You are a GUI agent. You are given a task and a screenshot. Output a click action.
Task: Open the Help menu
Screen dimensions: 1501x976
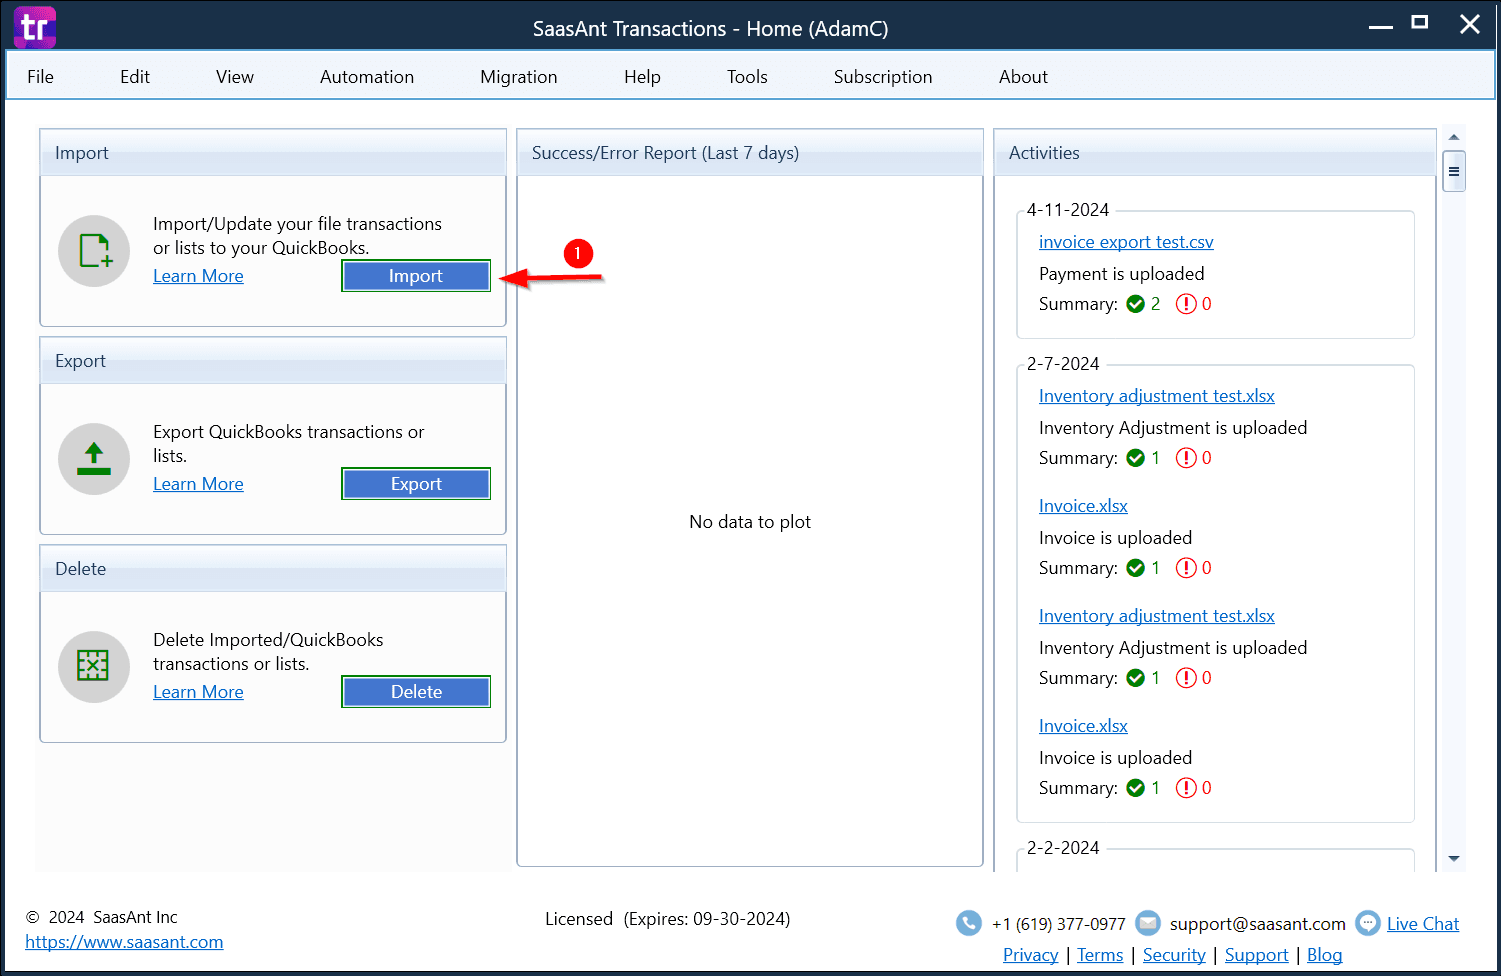pyautogui.click(x=642, y=77)
